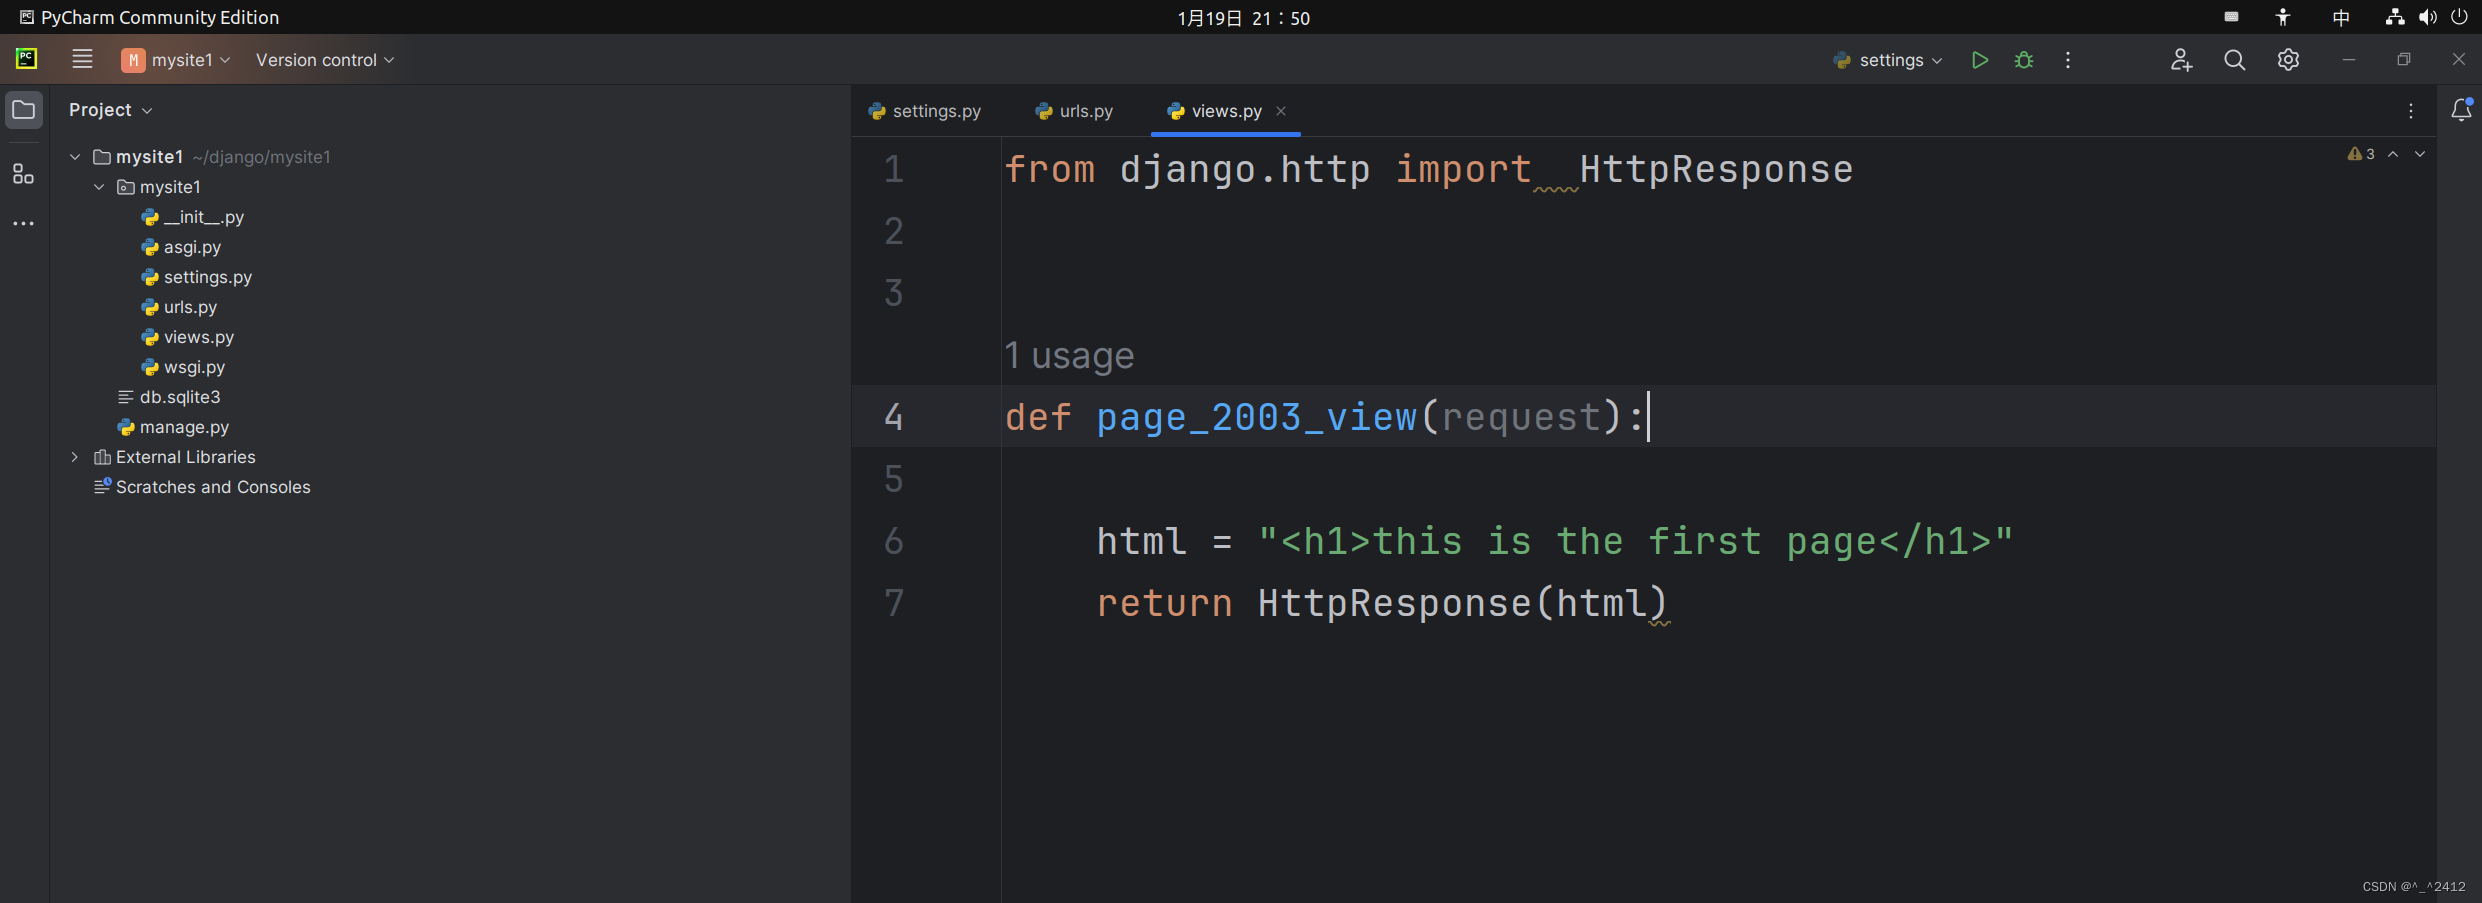Click the top bar keyboard indicator icon
This screenshot has height=903, width=2482.
[x=2231, y=17]
